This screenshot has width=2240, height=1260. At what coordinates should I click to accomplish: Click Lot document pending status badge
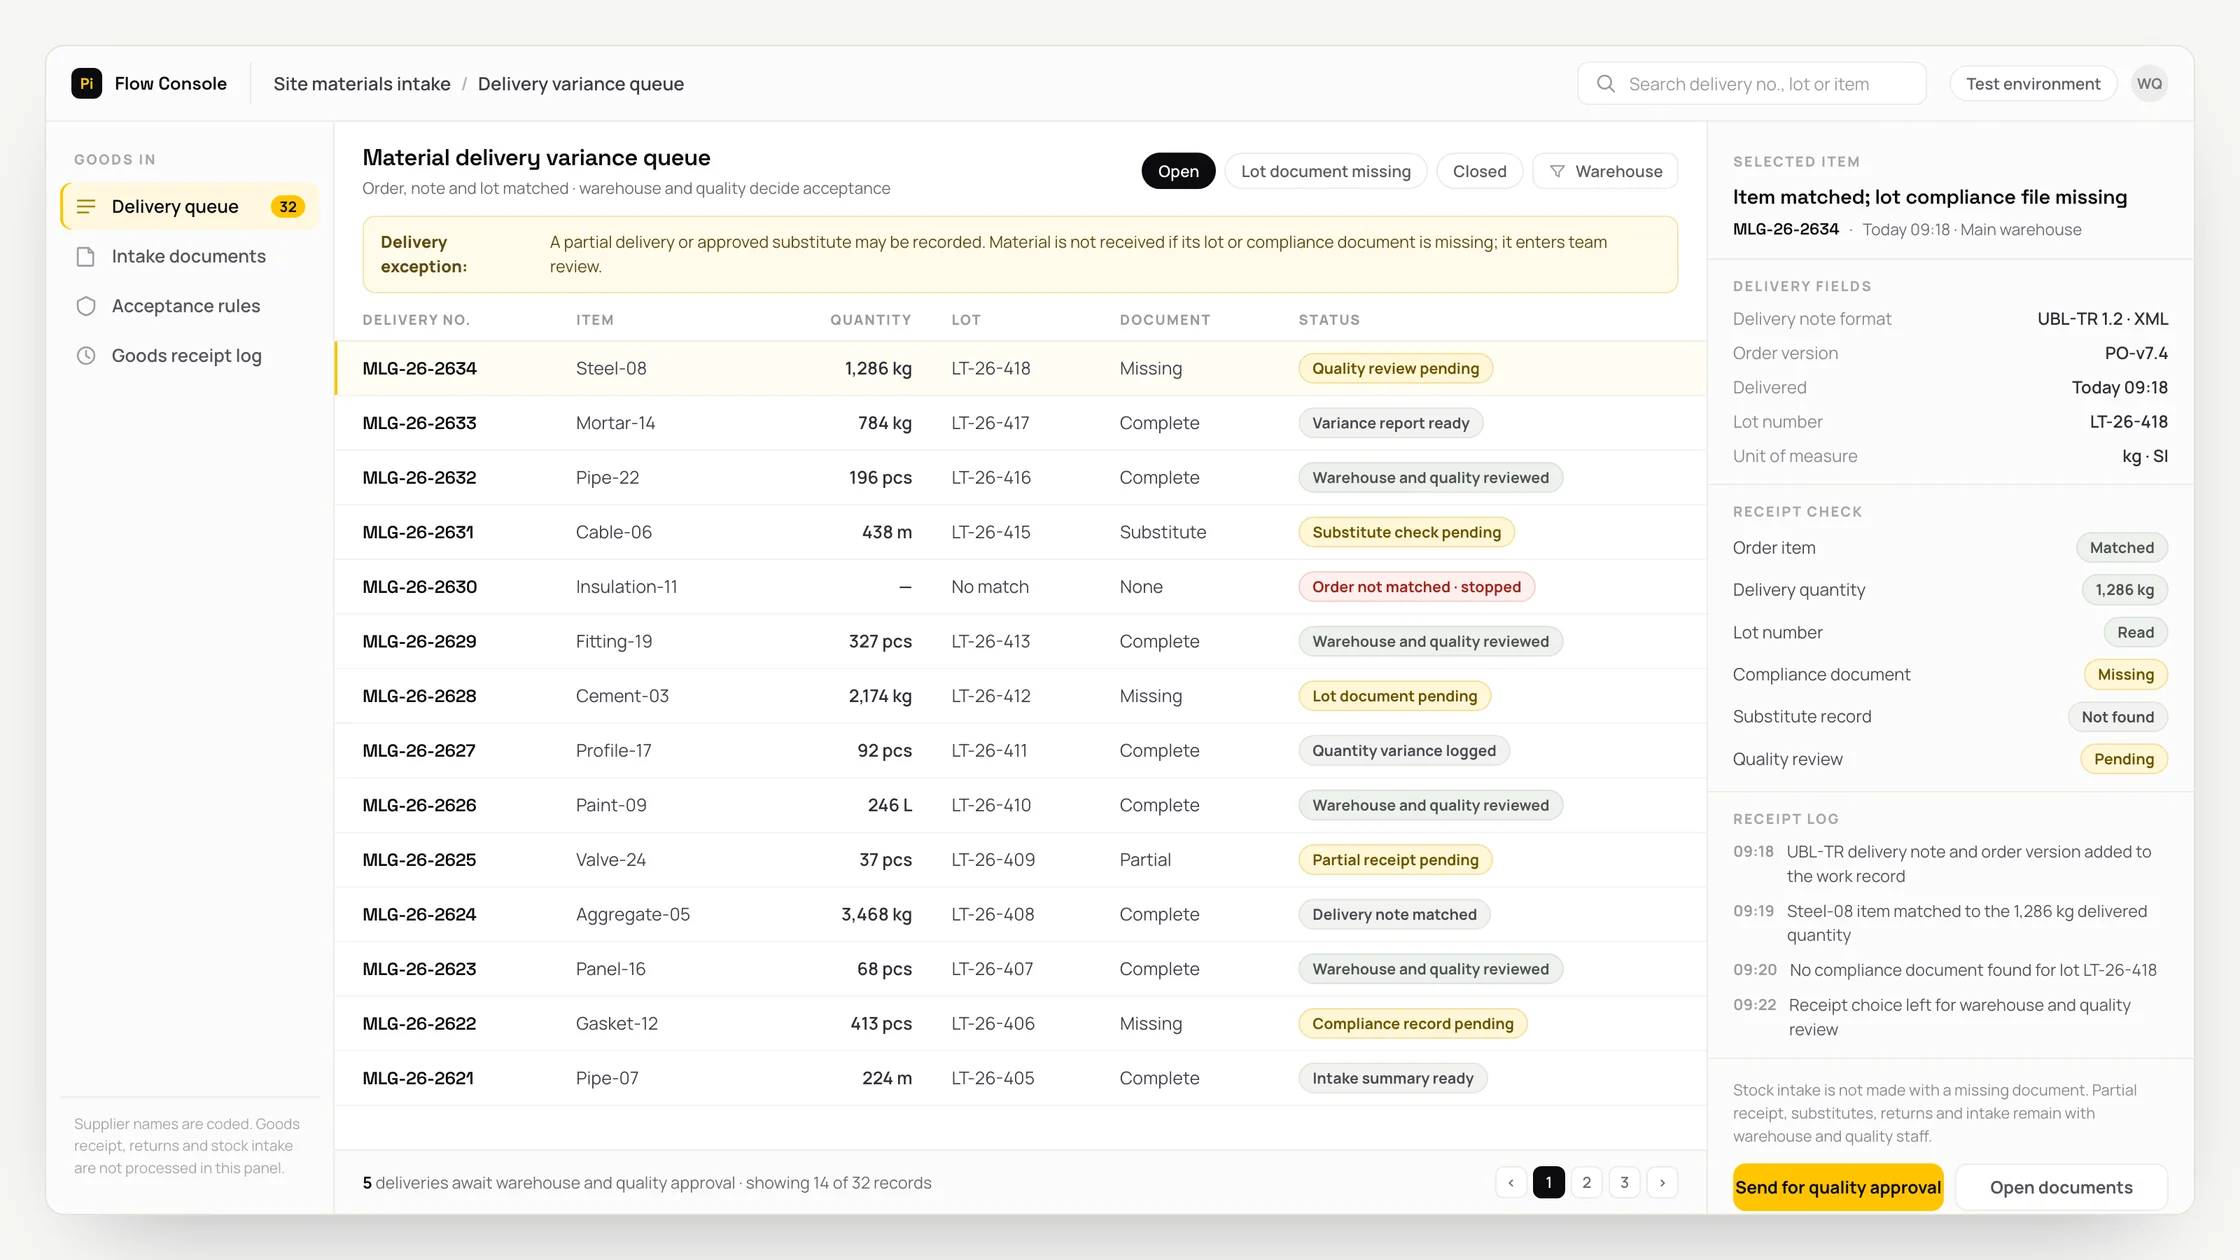pyautogui.click(x=1394, y=696)
